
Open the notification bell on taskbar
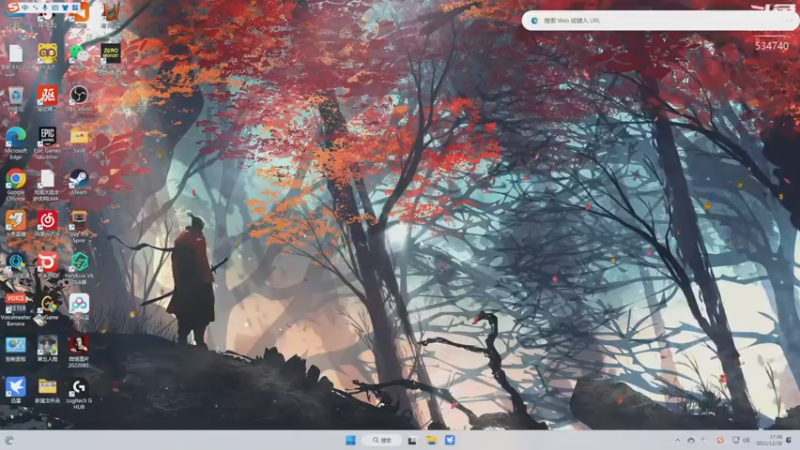[789, 440]
